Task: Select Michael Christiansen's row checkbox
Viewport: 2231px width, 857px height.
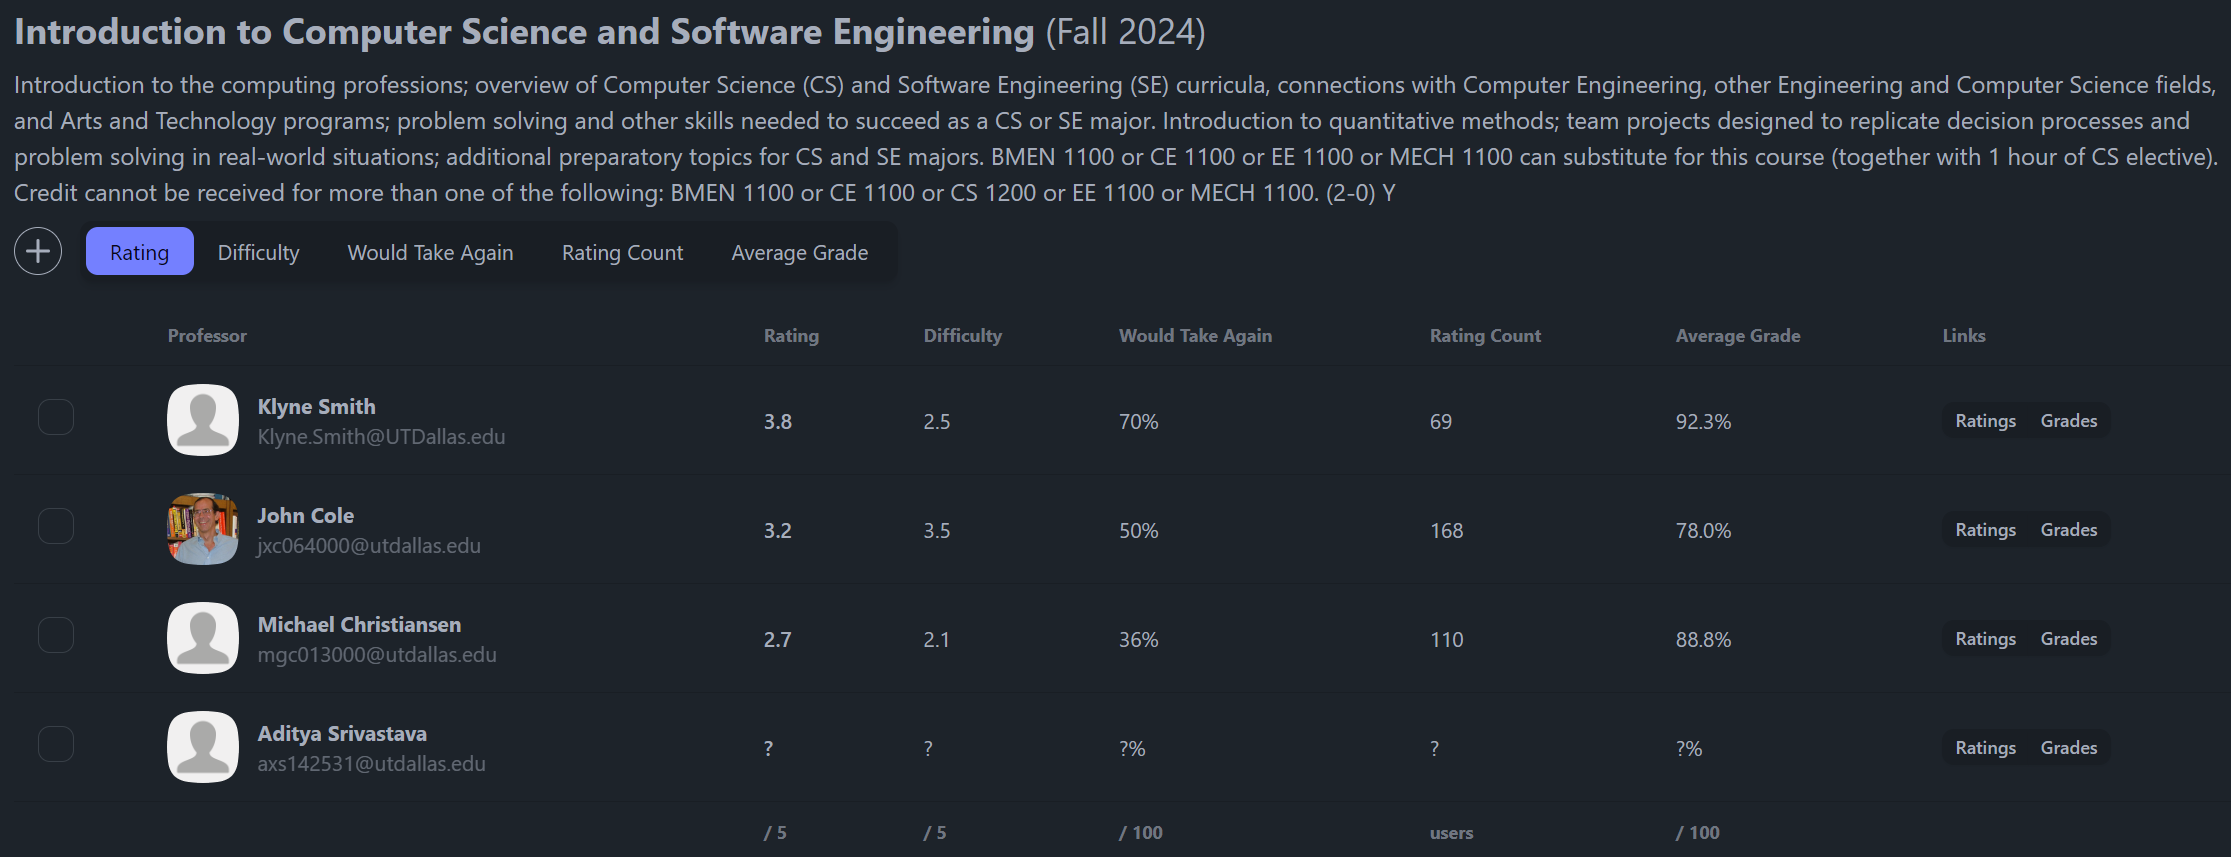Action: [x=56, y=635]
